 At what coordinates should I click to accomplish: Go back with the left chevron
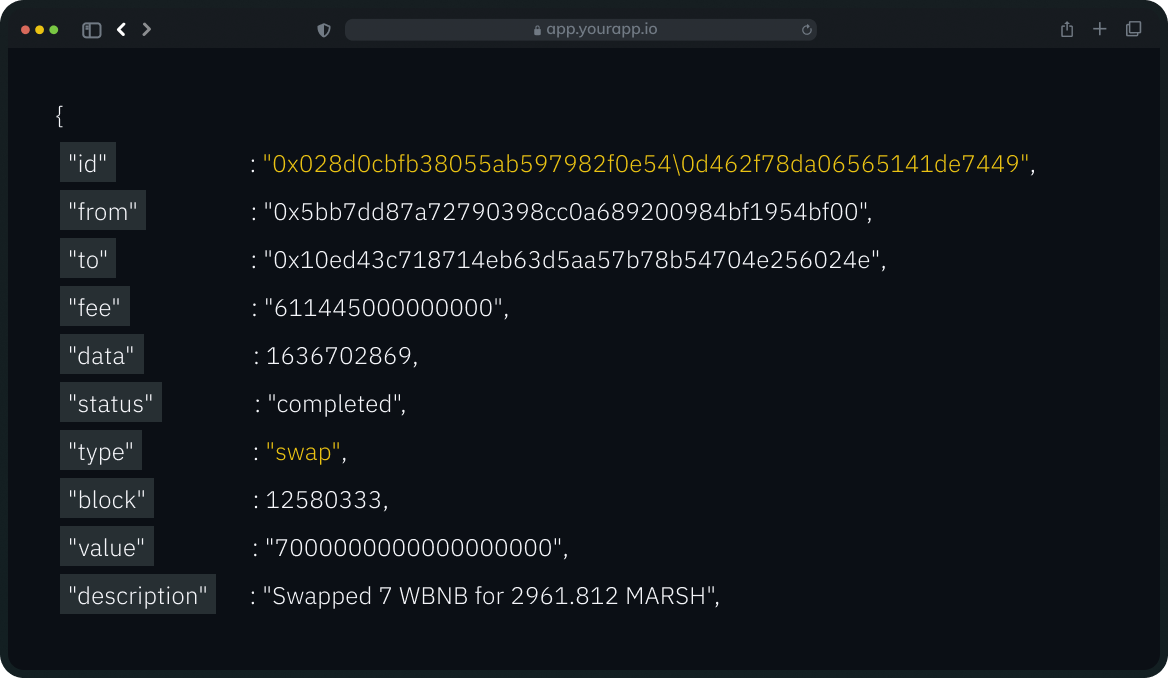click(121, 30)
